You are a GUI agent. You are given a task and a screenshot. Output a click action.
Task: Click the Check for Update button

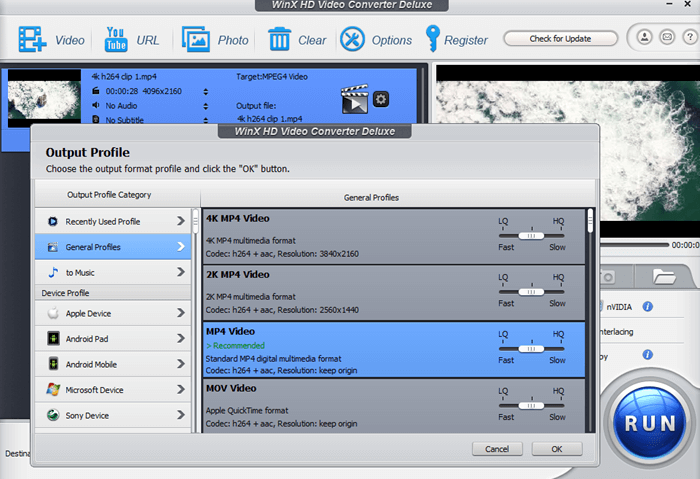559,39
